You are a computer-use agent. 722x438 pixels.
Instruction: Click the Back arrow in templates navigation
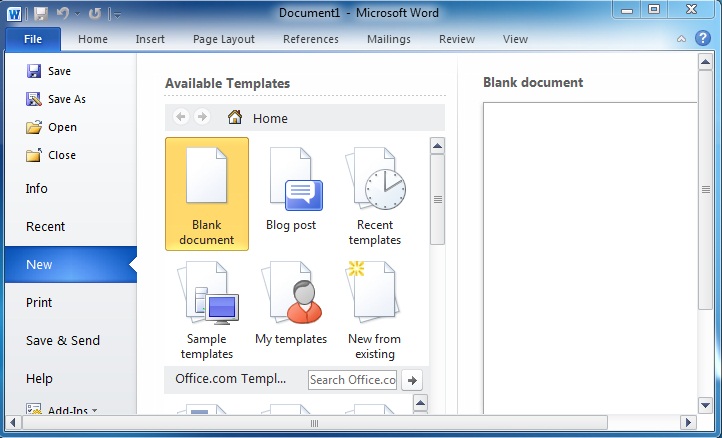181,117
